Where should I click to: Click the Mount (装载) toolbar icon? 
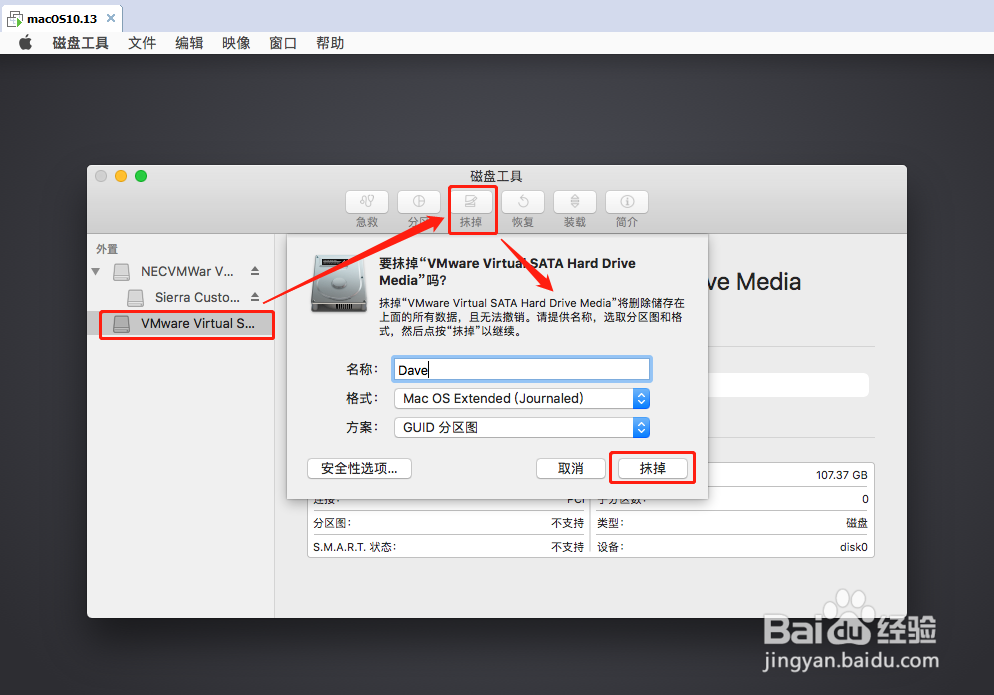(575, 202)
